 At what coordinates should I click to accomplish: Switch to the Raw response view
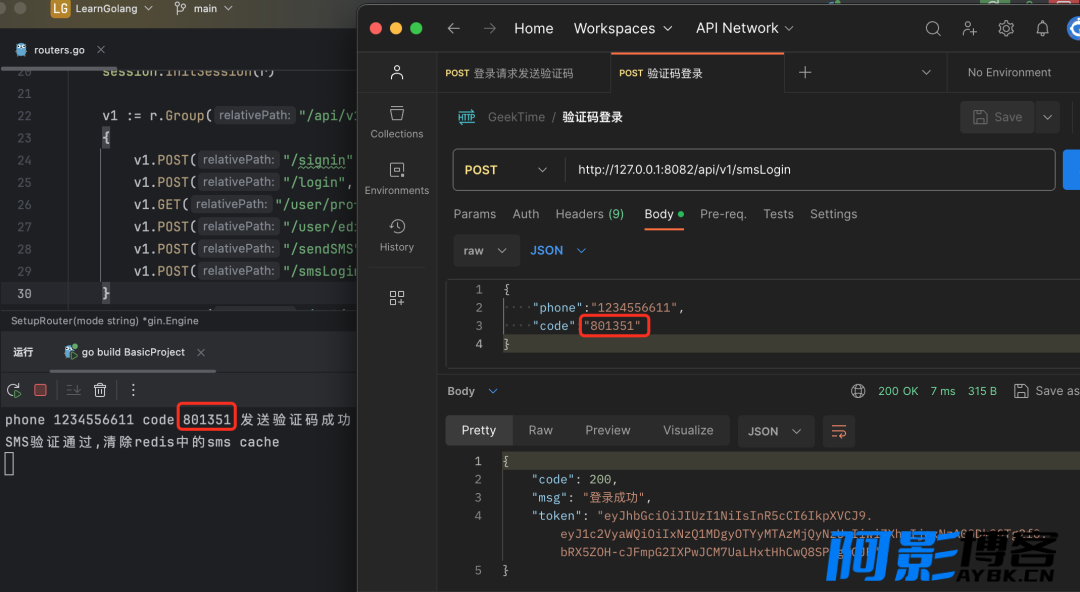pyautogui.click(x=541, y=430)
